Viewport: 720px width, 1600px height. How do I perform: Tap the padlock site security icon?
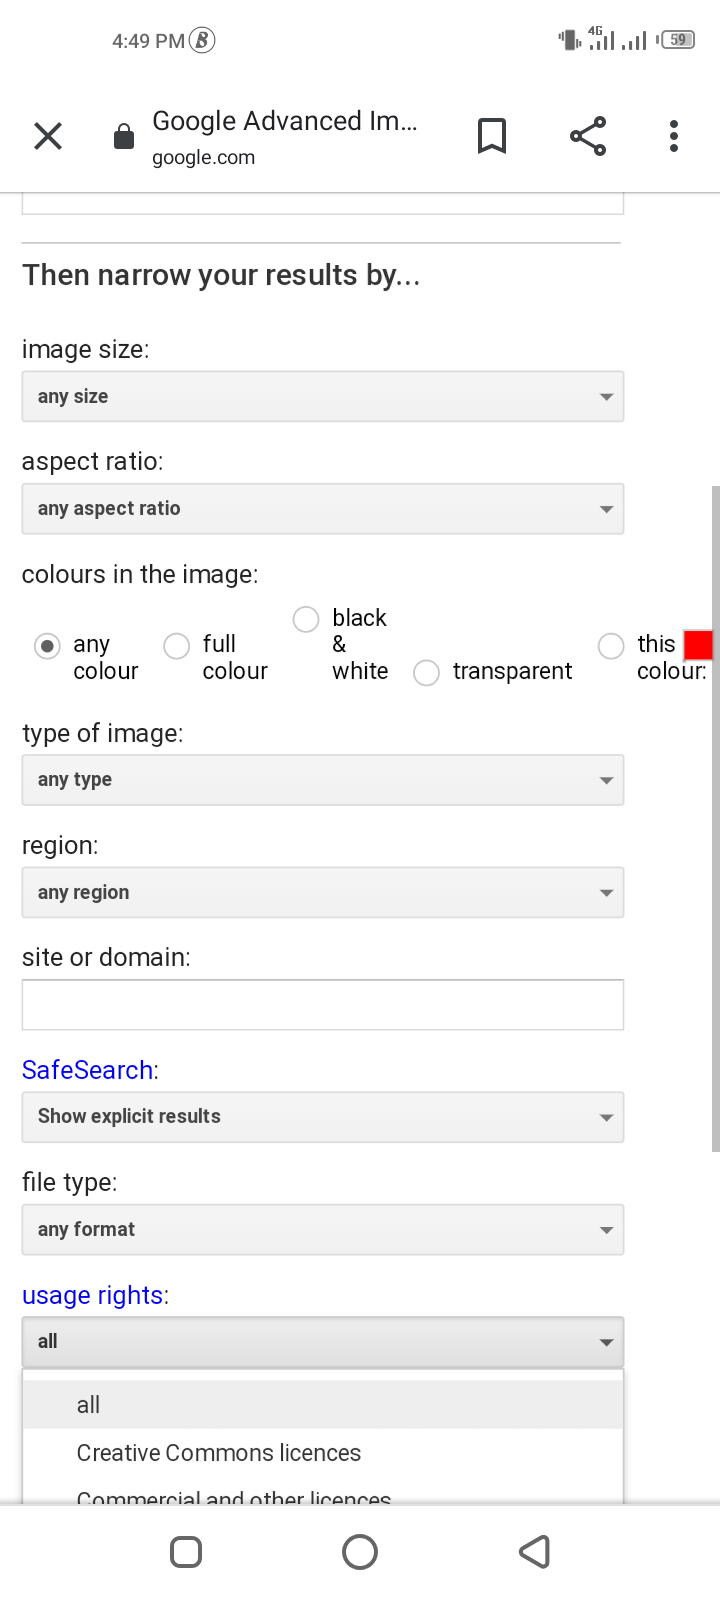point(124,137)
